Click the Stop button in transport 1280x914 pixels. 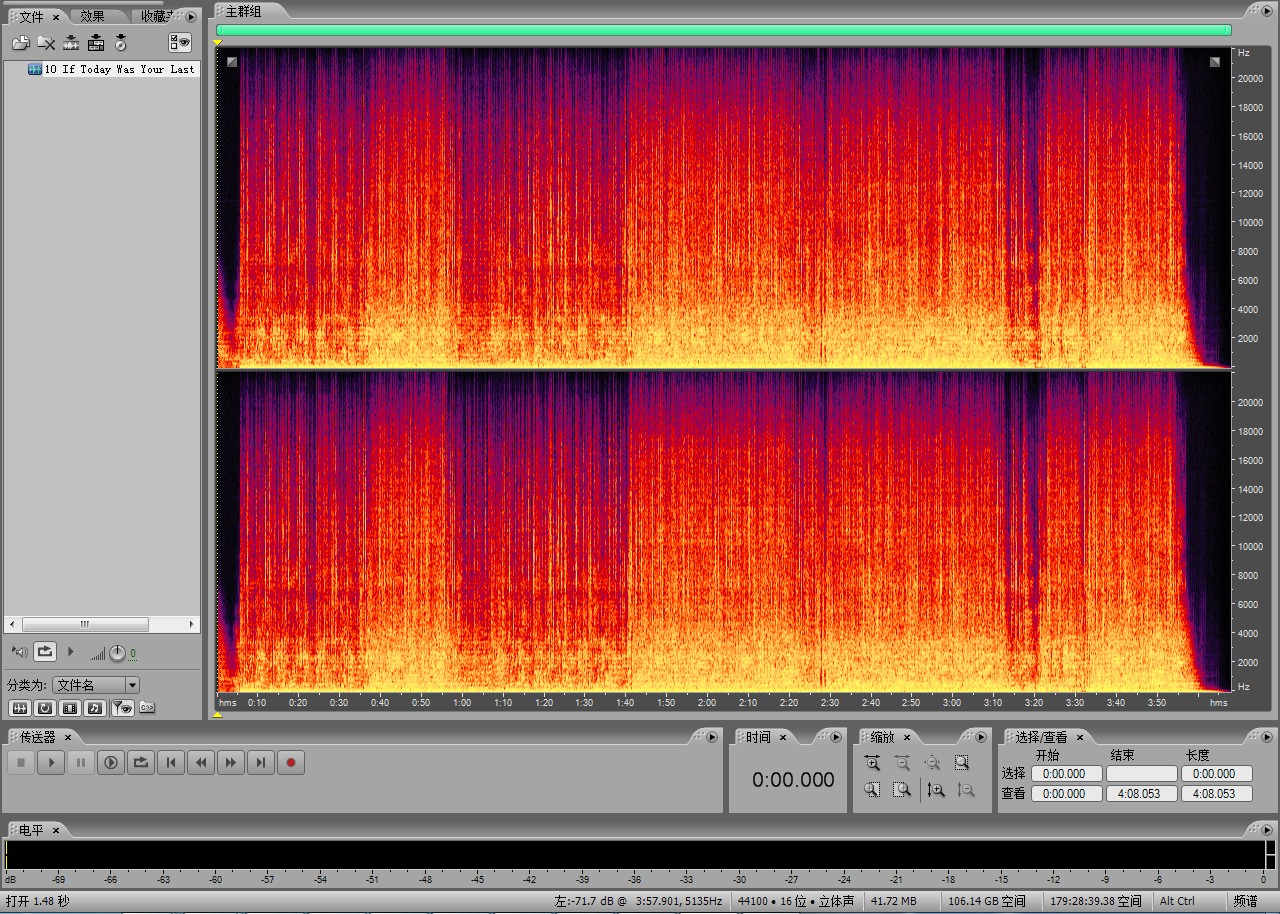click(21, 763)
